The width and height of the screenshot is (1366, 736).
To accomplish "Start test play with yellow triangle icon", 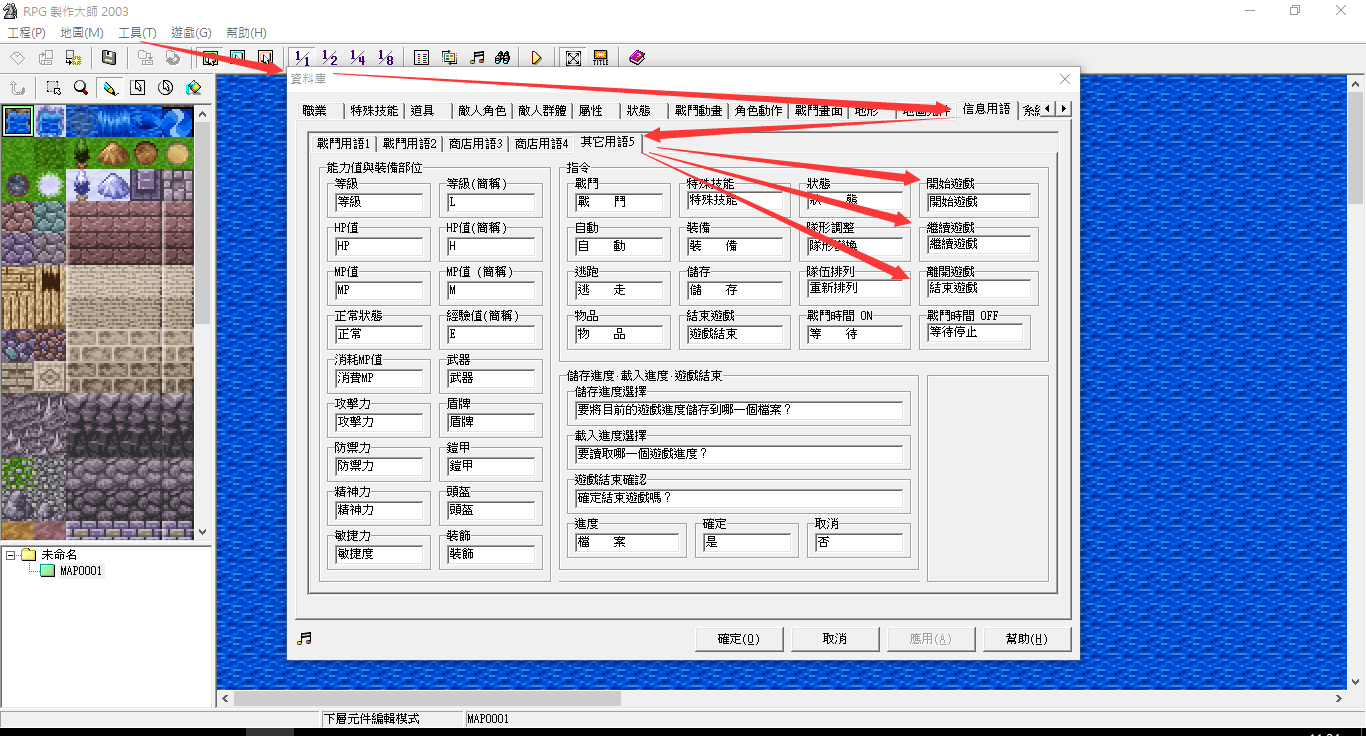I will pyautogui.click(x=537, y=58).
